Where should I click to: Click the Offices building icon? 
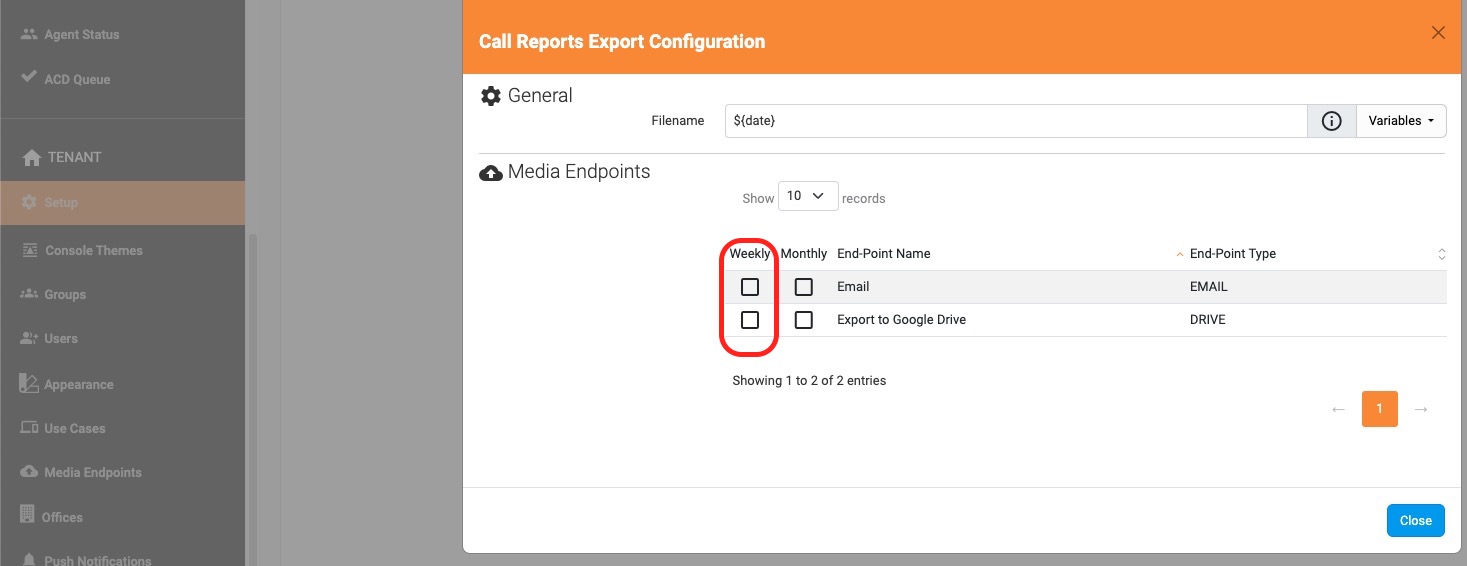28,515
